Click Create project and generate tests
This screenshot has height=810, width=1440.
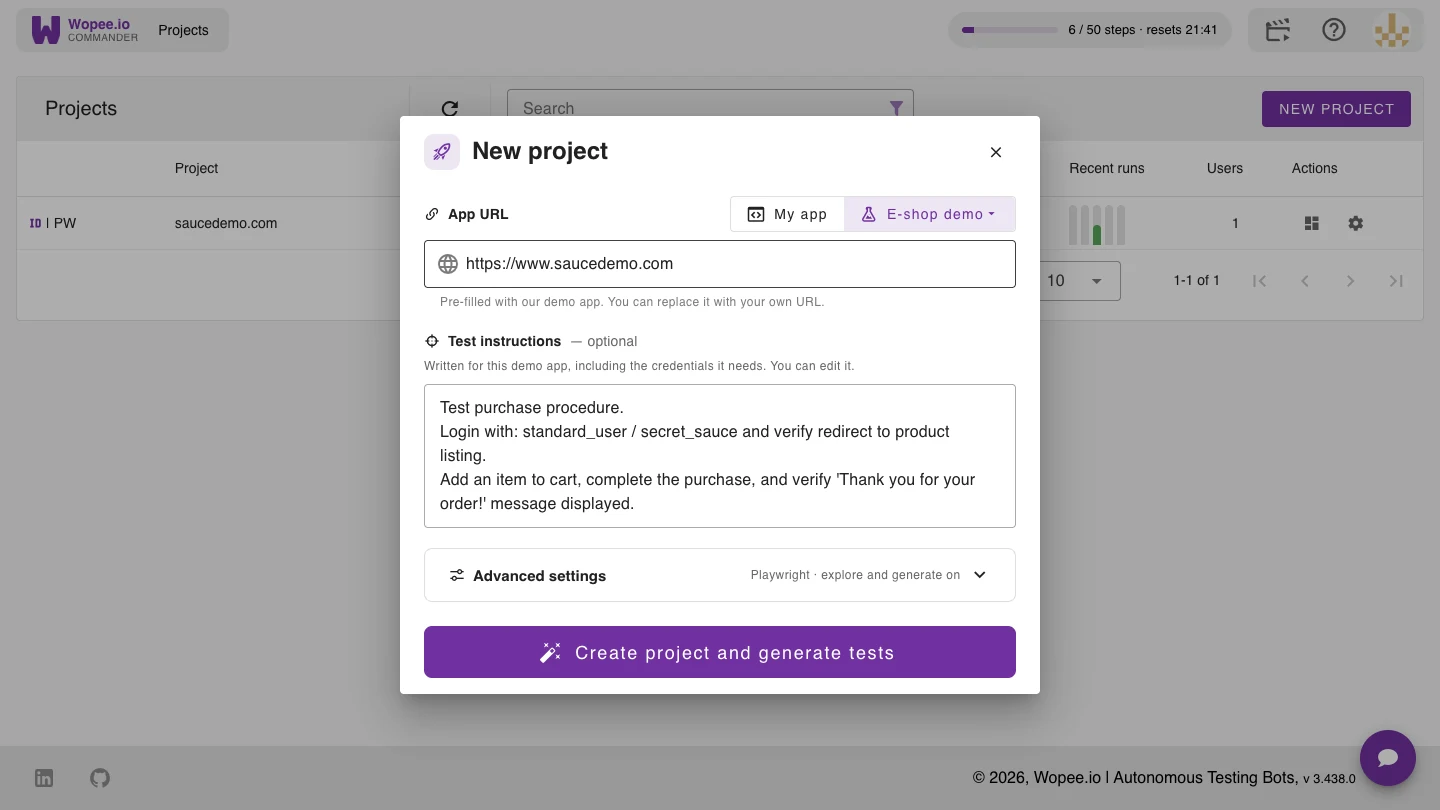click(720, 652)
